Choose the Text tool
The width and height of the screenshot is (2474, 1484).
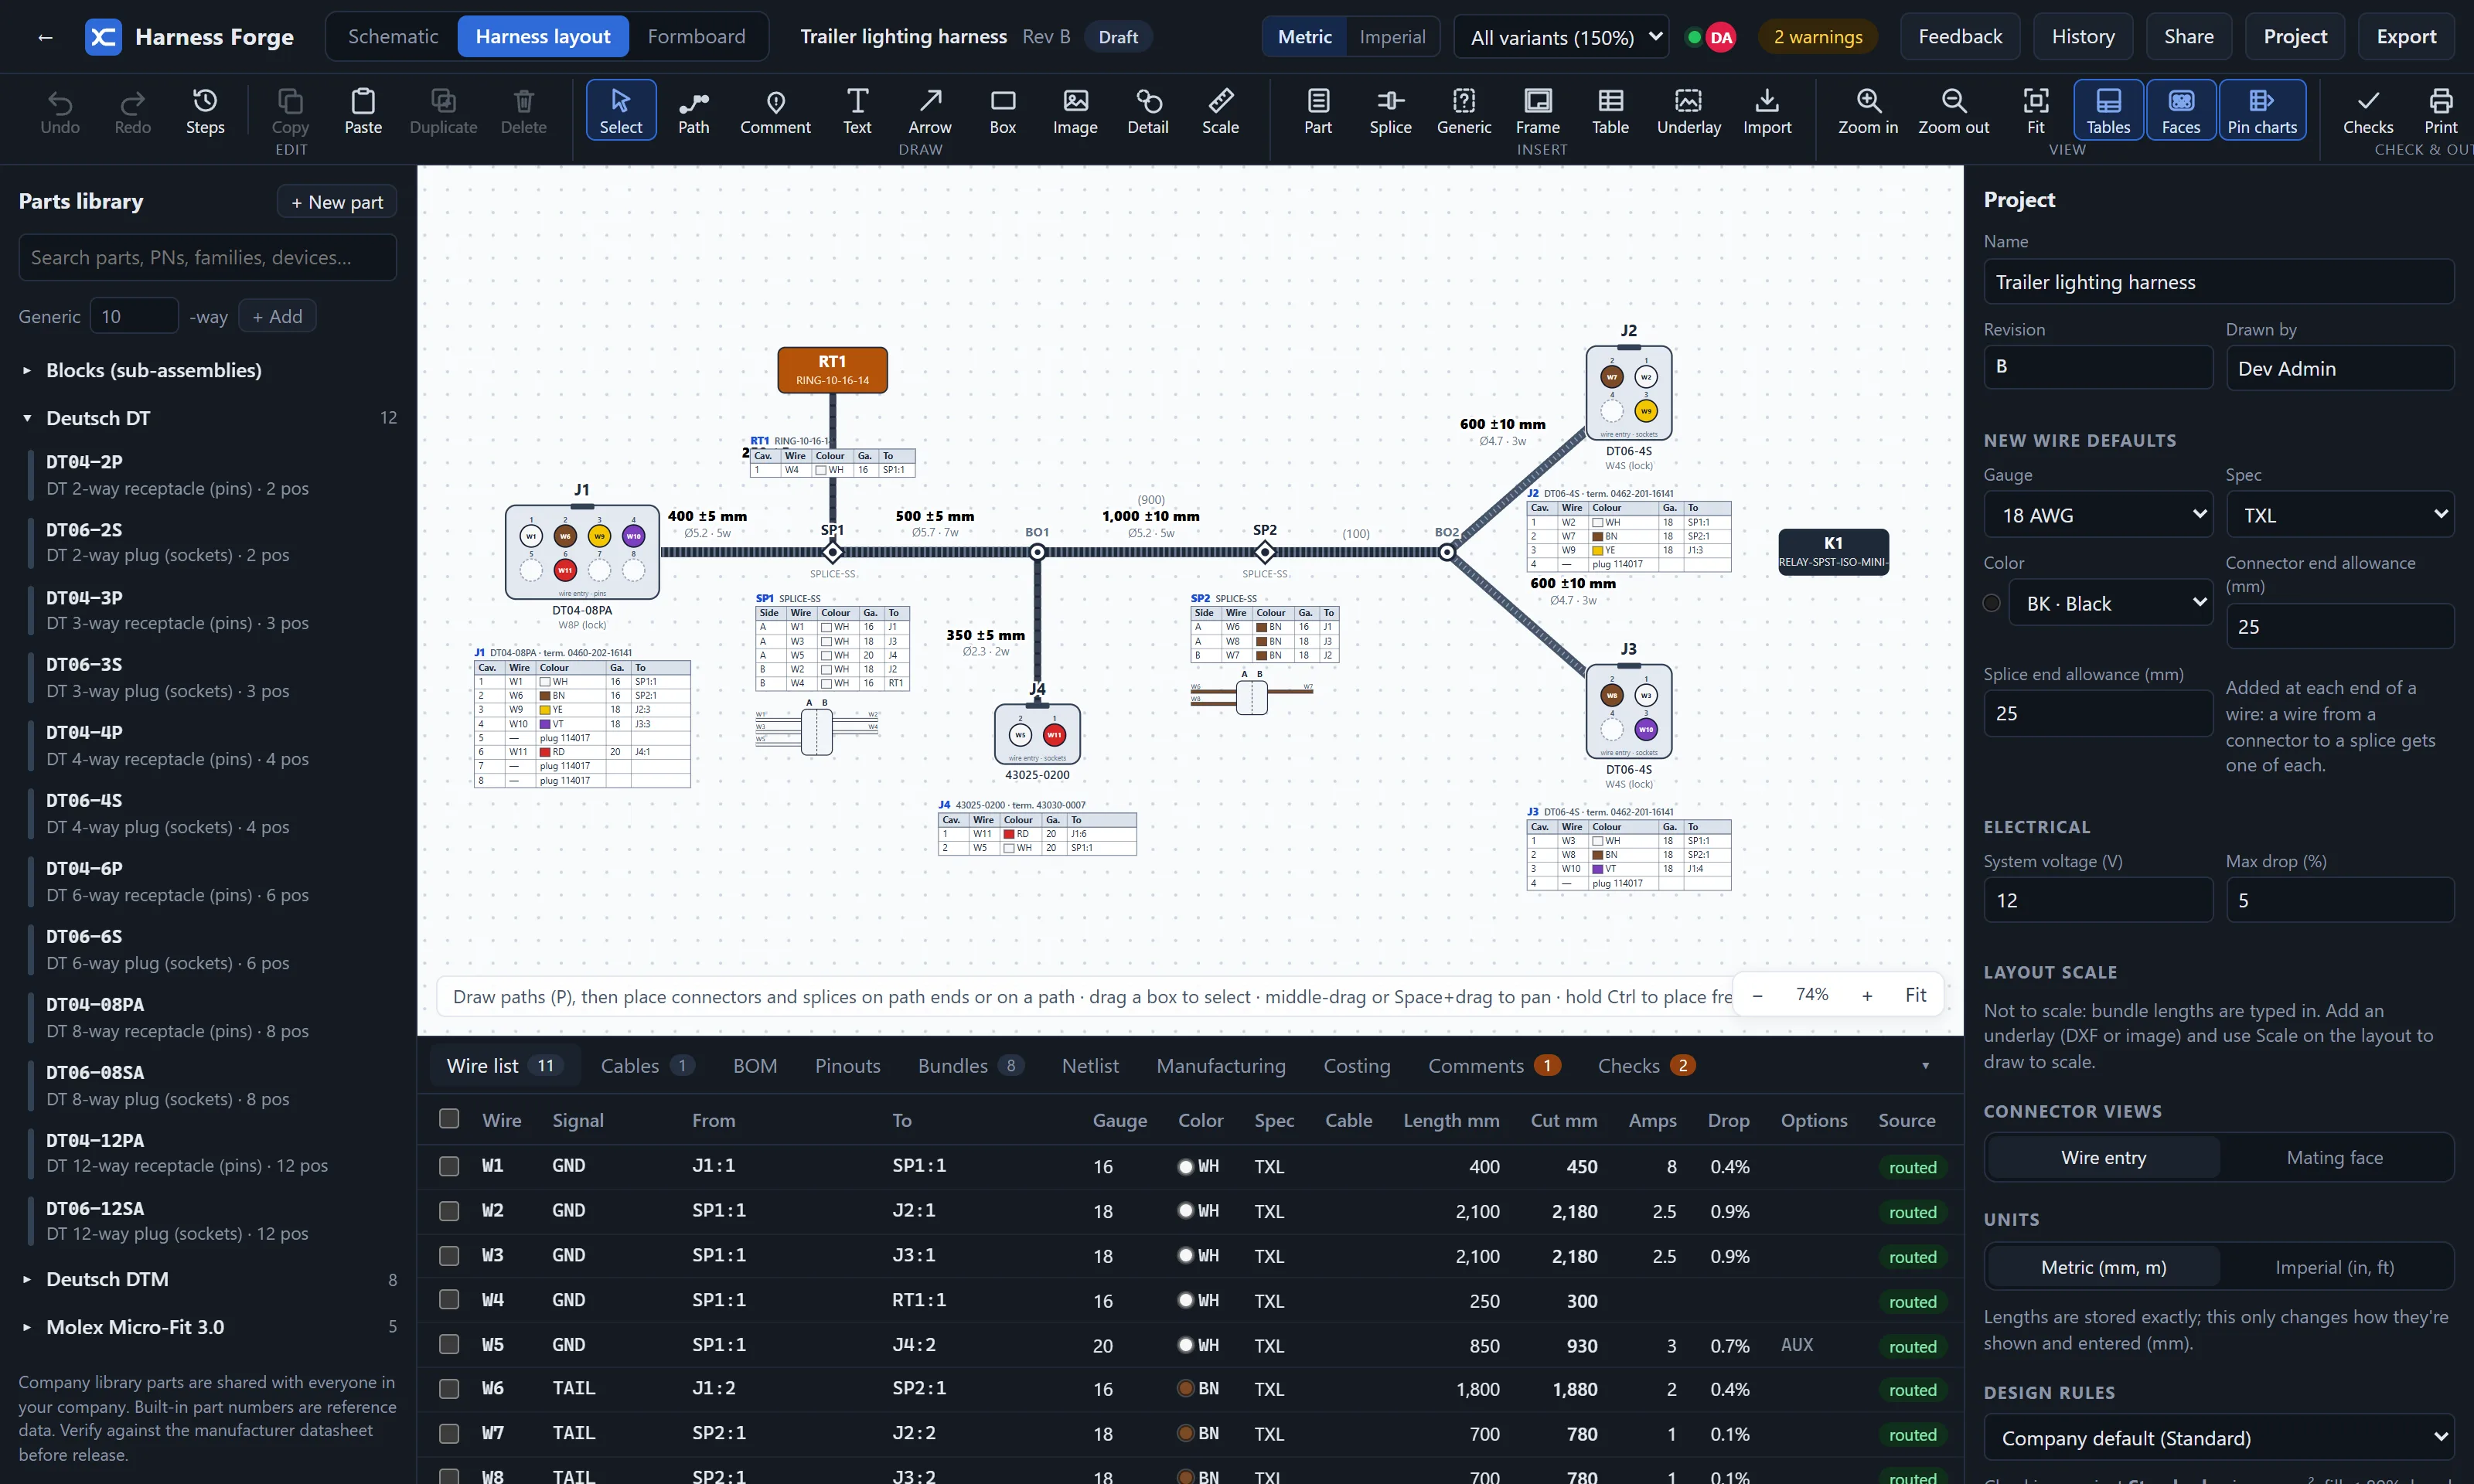857,110
